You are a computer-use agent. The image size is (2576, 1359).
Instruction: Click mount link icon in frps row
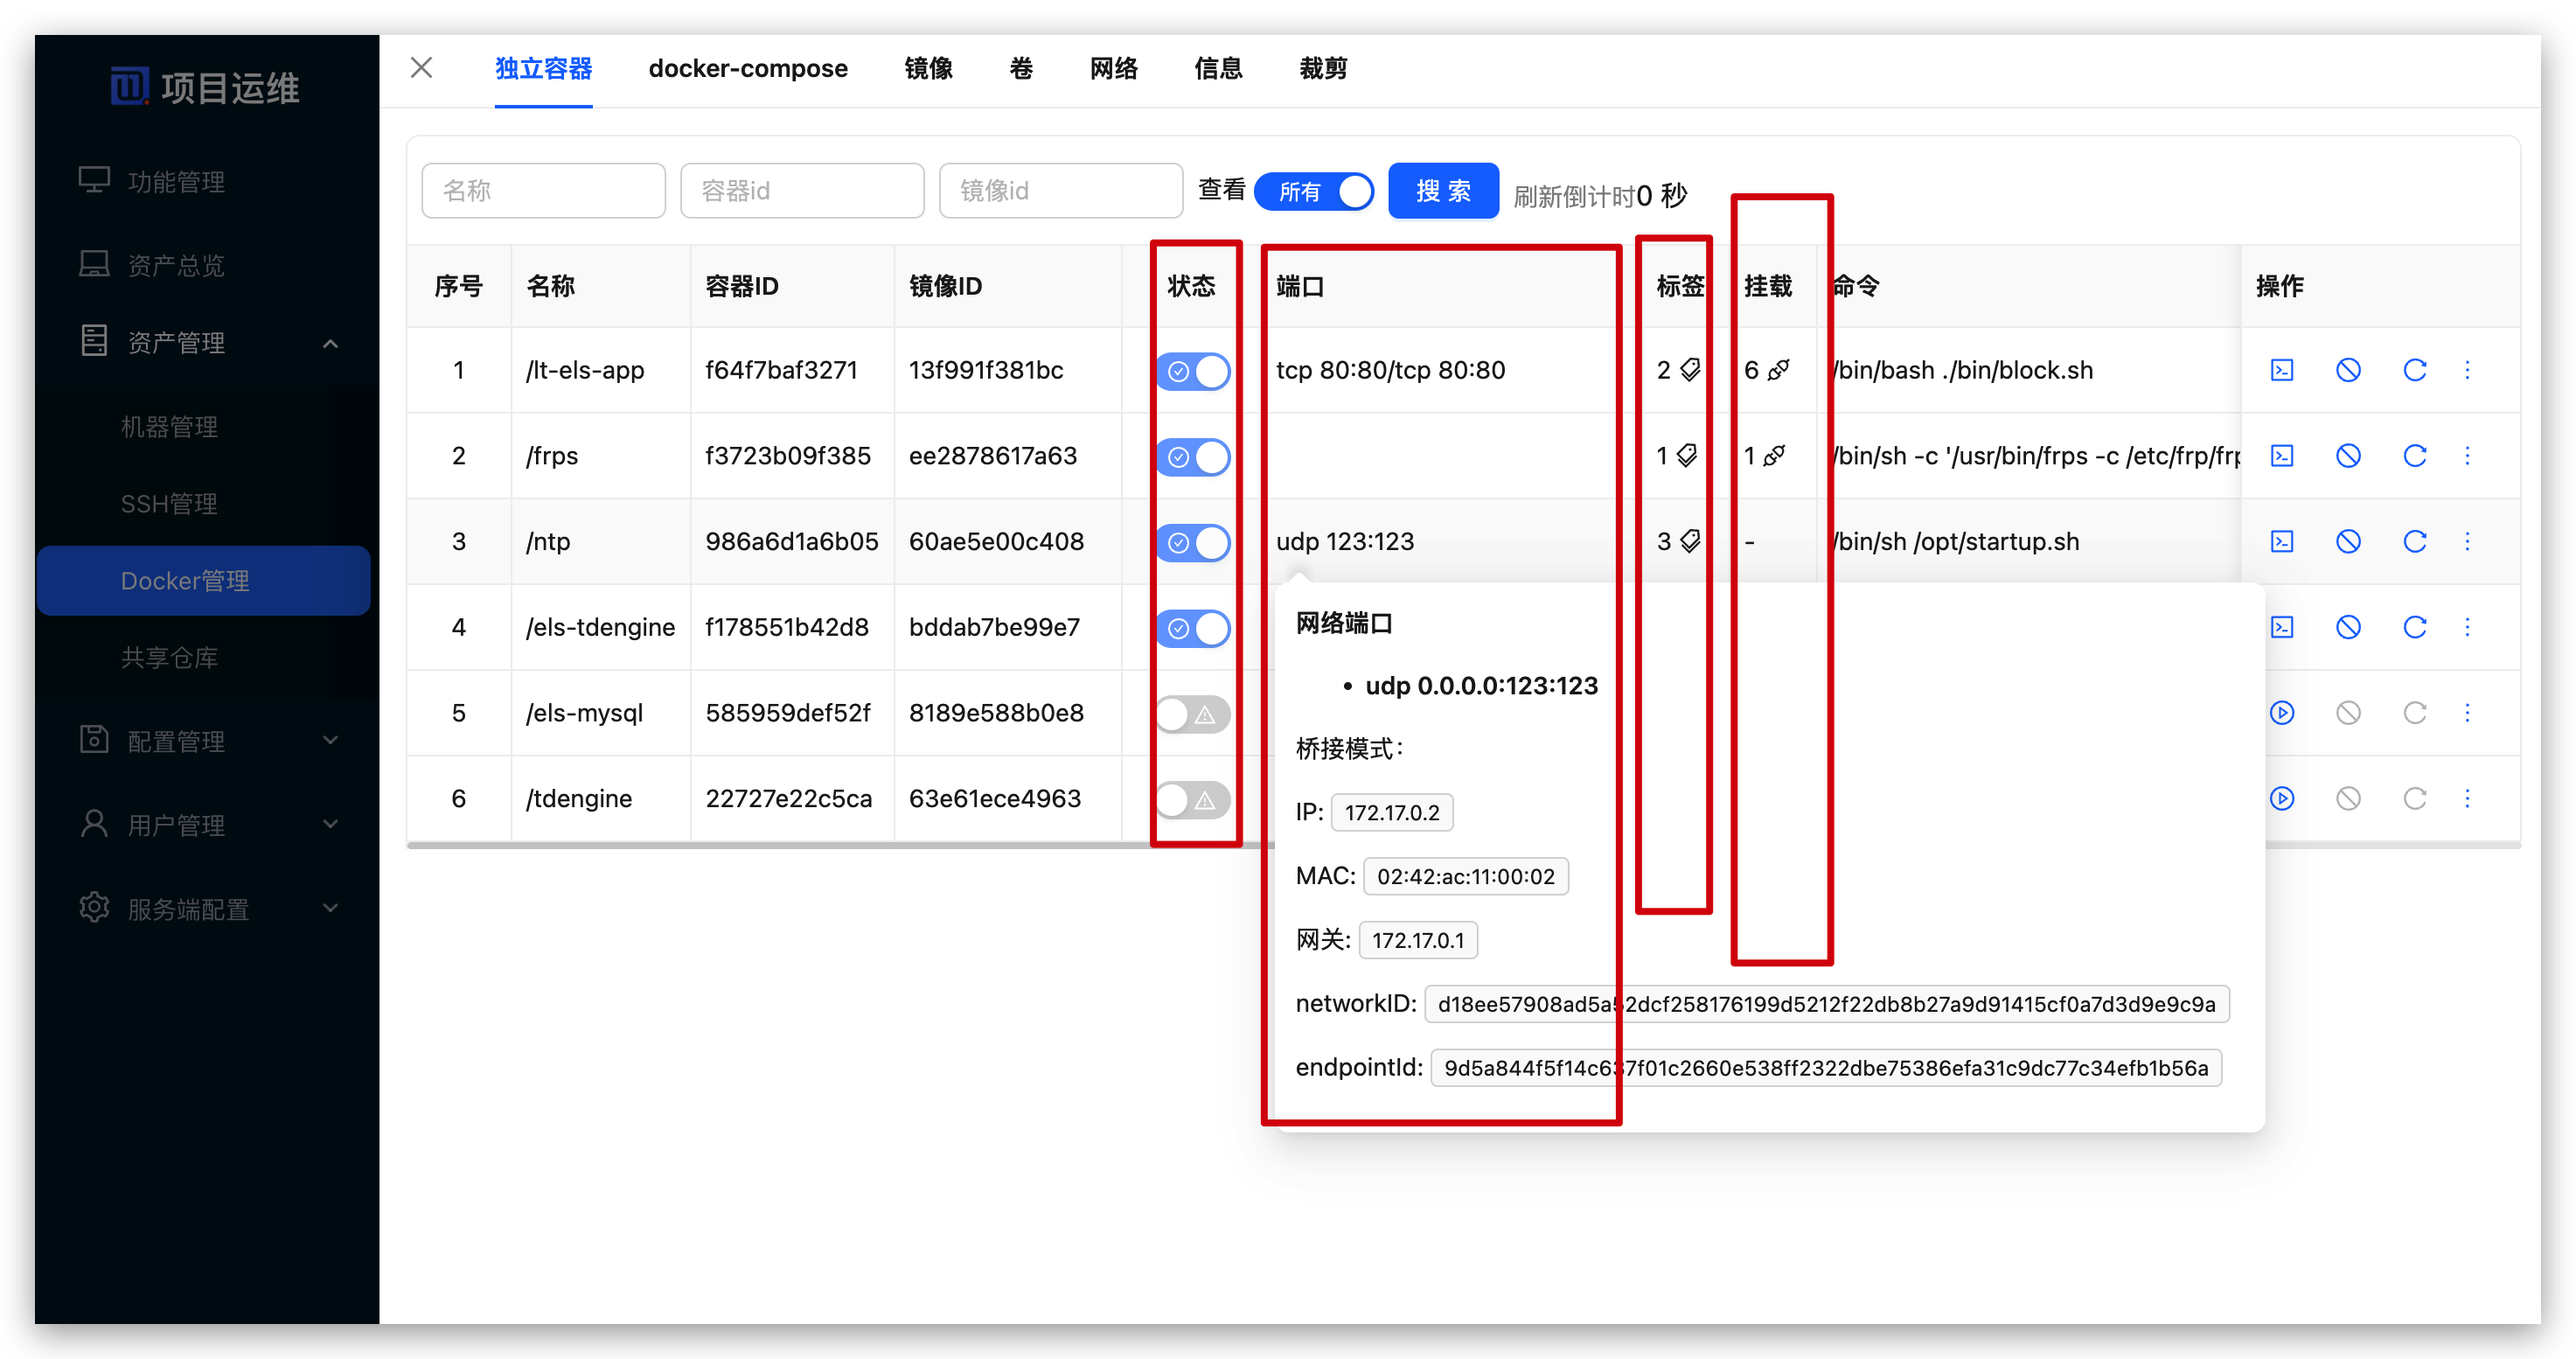(1774, 456)
